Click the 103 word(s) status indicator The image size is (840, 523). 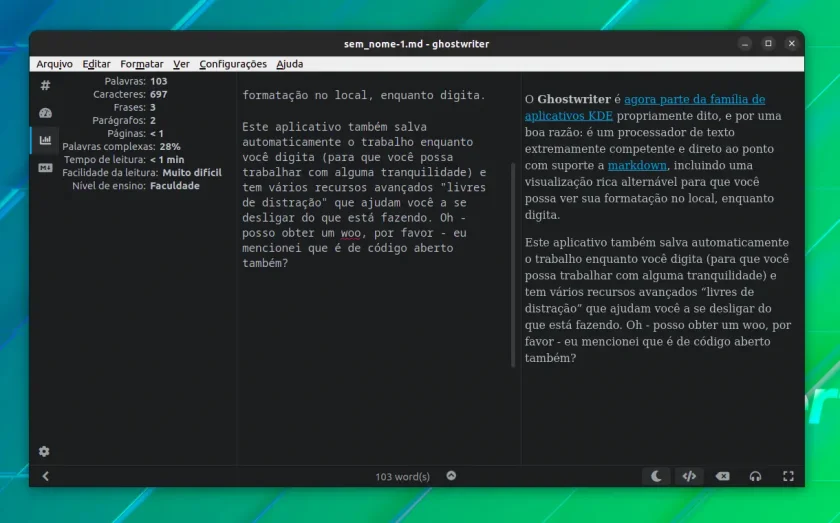pos(402,476)
